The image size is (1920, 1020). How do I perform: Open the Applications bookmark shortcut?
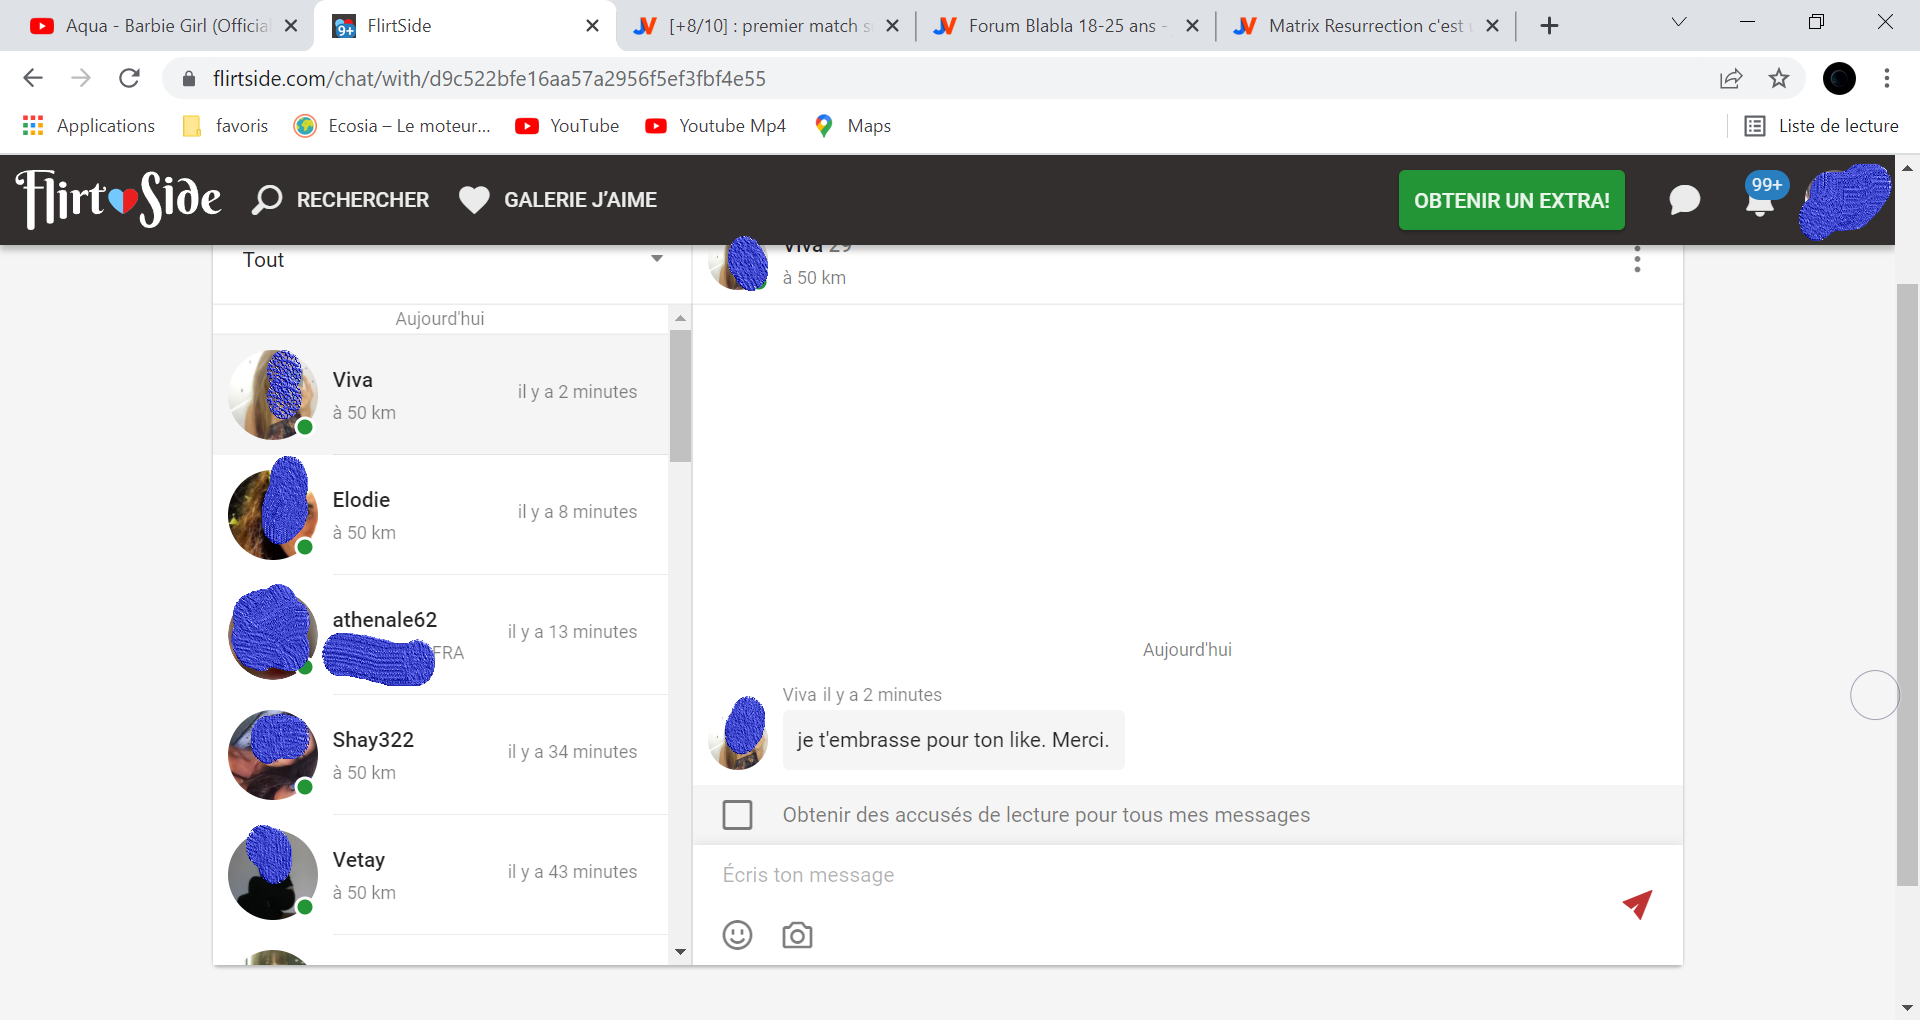click(89, 126)
